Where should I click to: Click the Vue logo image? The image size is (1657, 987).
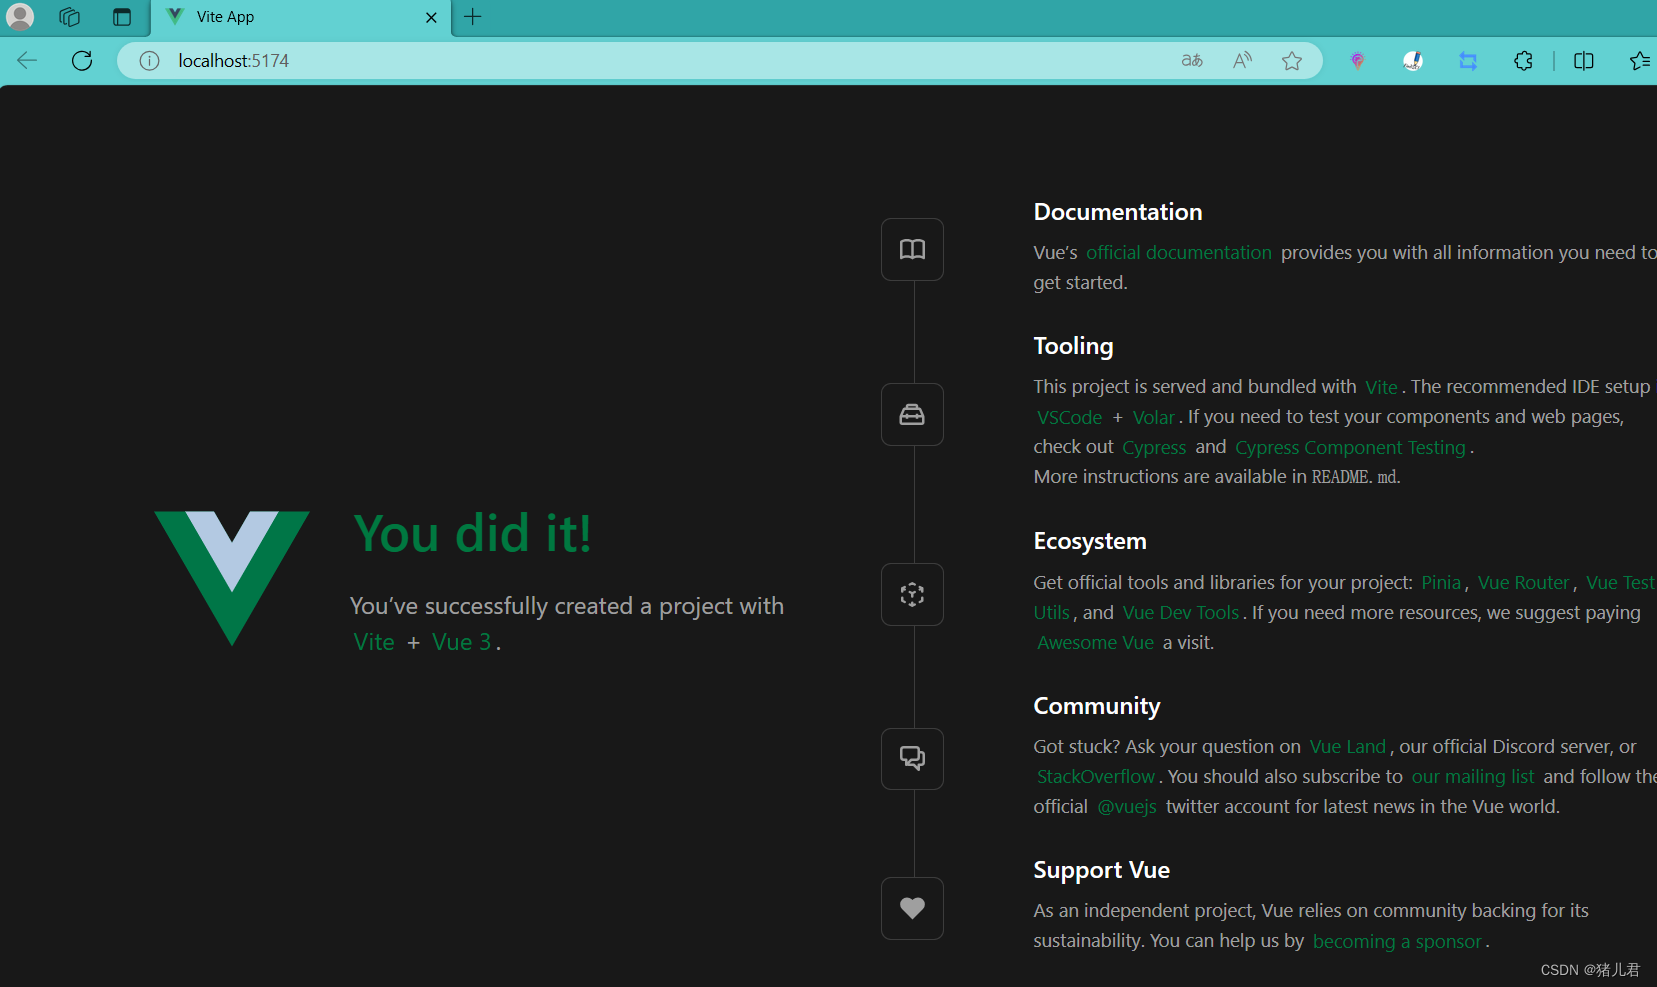232,578
